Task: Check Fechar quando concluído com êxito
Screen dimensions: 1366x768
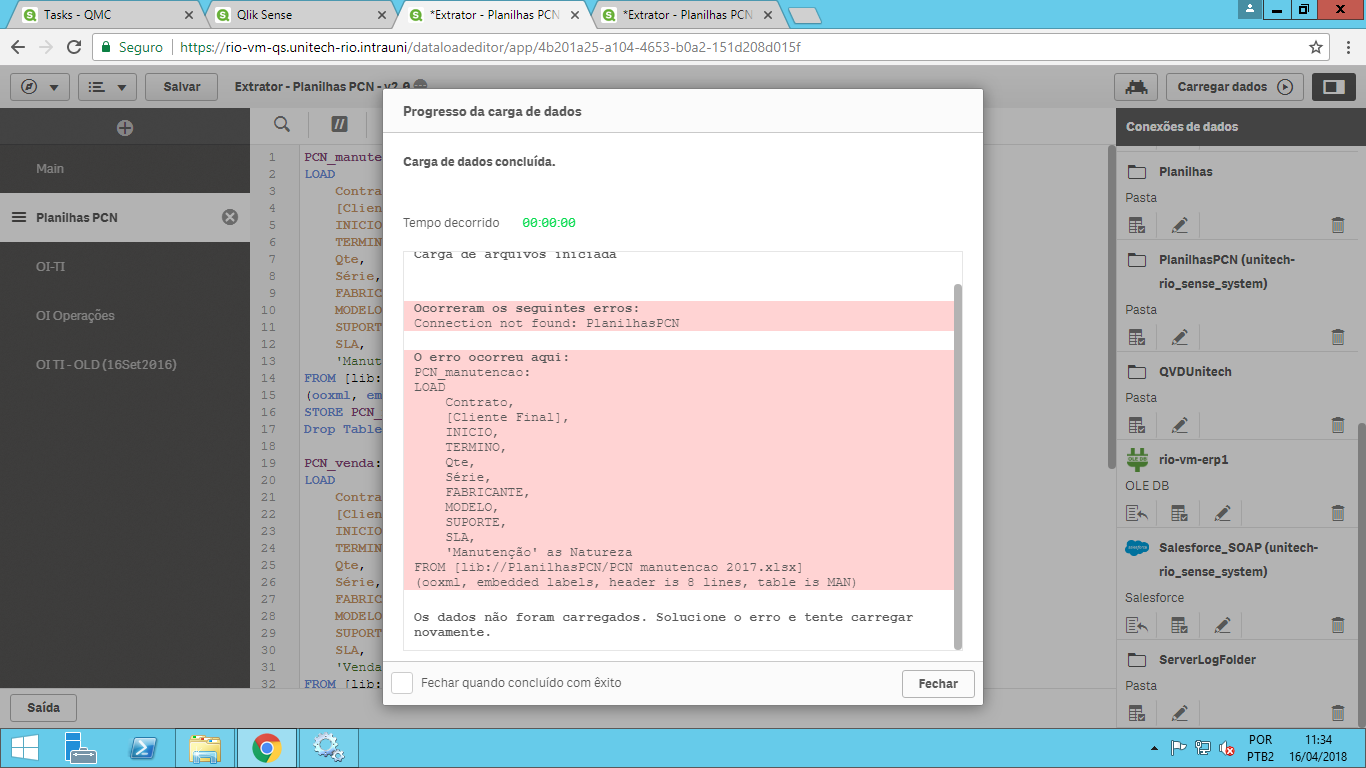Action: point(402,683)
